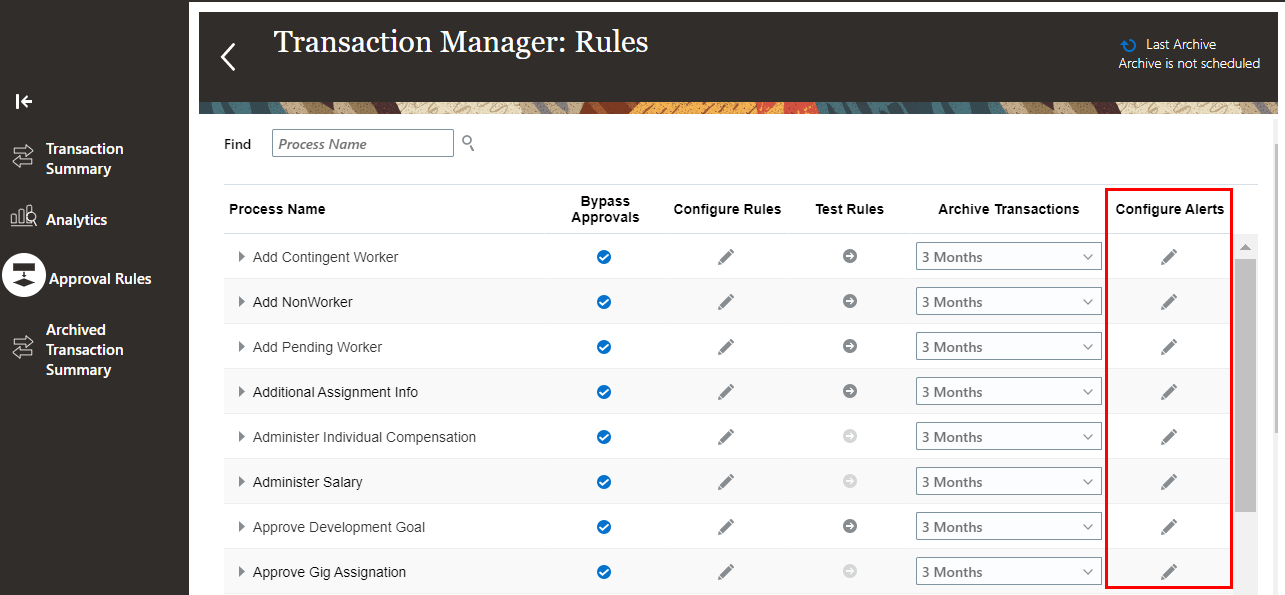The height and width of the screenshot is (595, 1285).
Task: Edit Configure Rules for Add Contingent Worker
Action: (726, 256)
